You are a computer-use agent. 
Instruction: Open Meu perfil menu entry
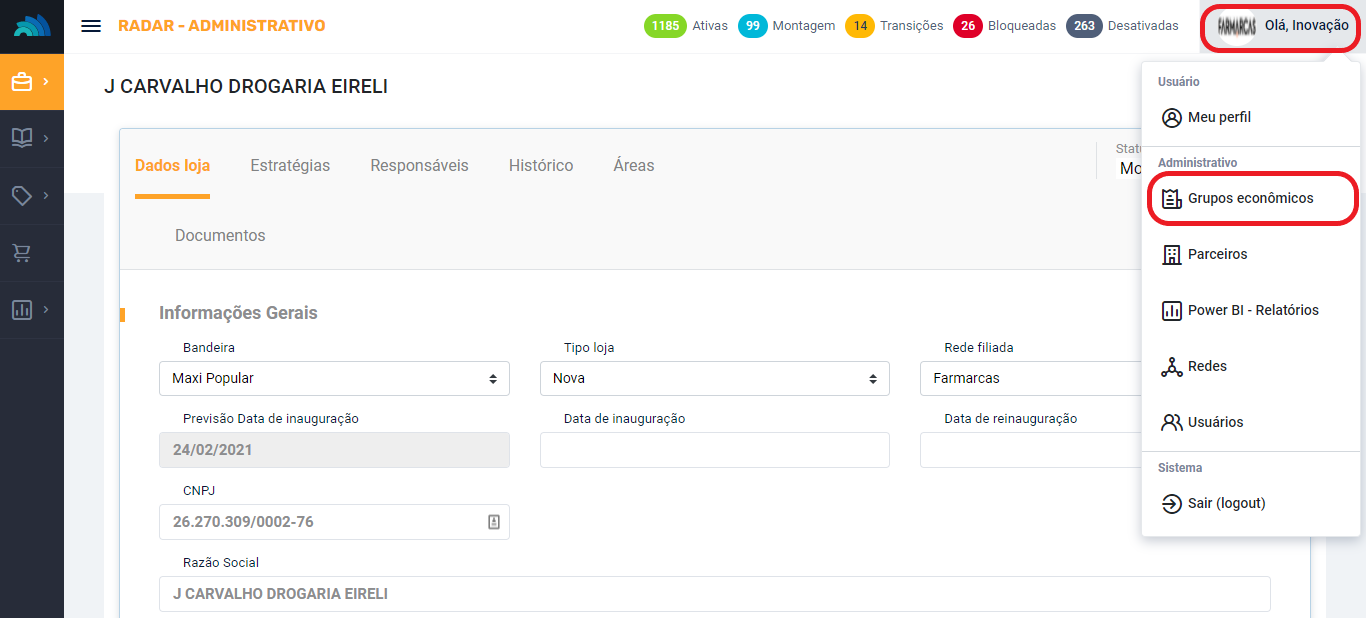tap(1219, 117)
